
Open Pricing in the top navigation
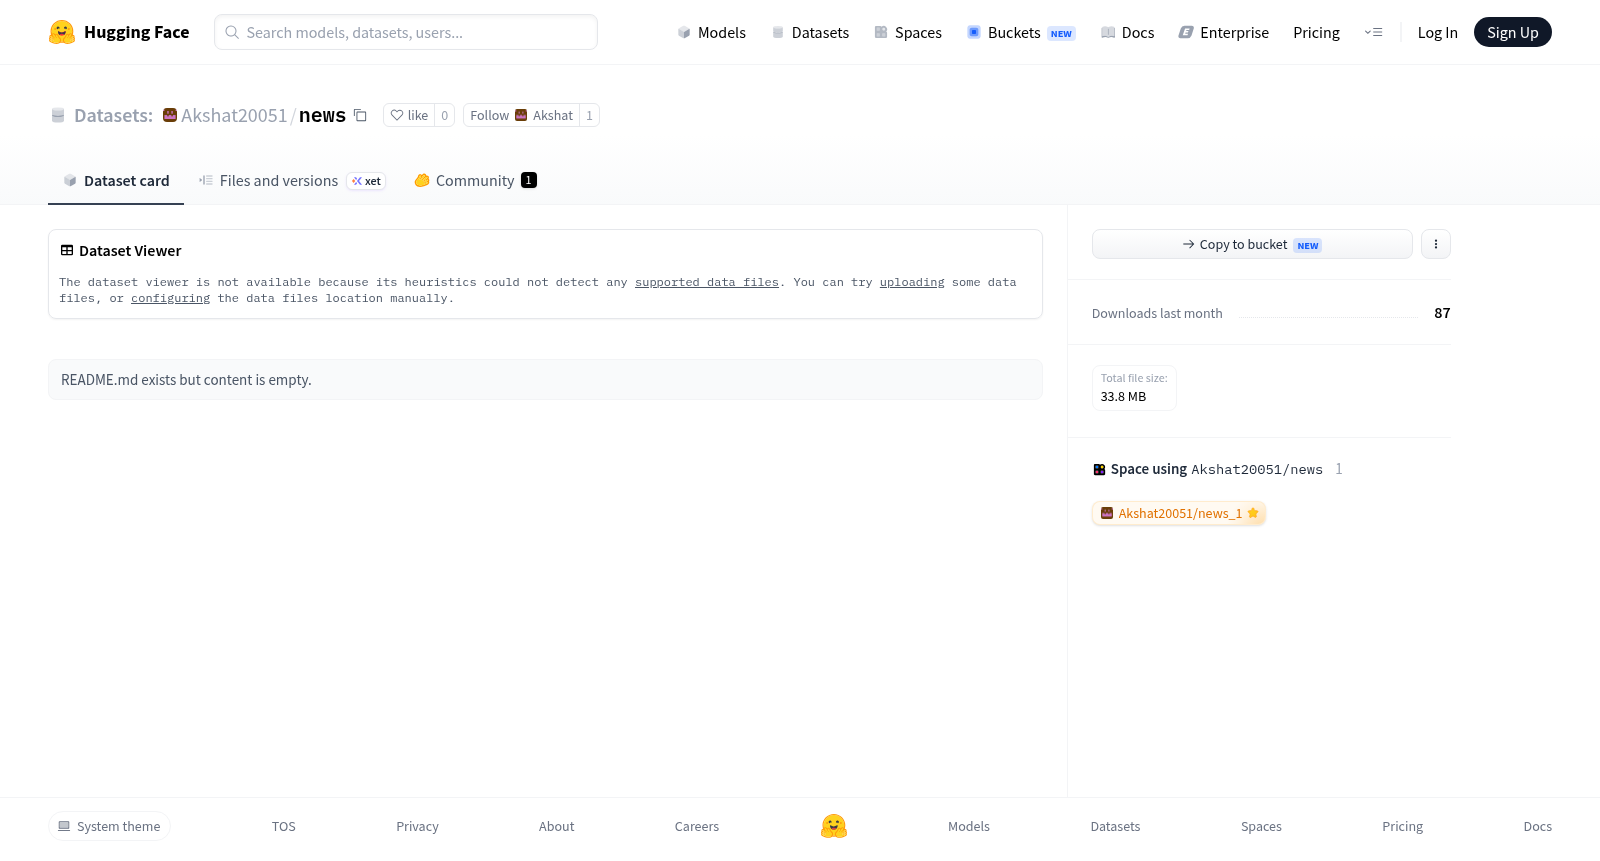pyautogui.click(x=1316, y=32)
